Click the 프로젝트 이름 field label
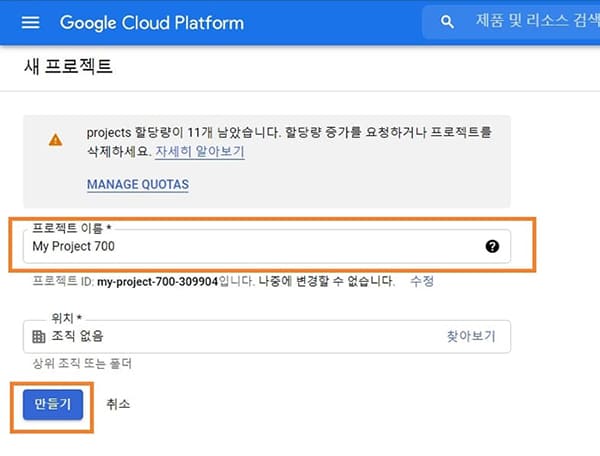 [x=72, y=228]
